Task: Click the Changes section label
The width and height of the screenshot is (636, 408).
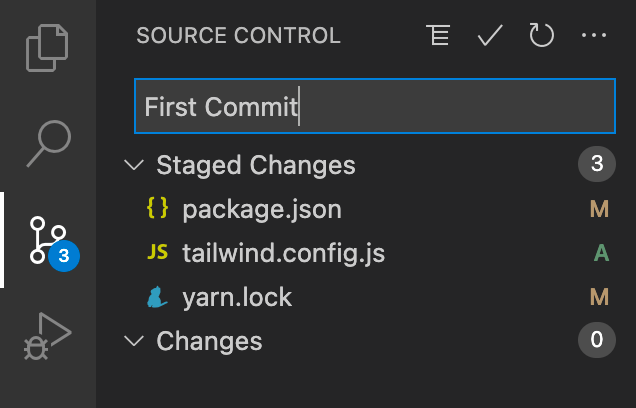Action: (209, 341)
